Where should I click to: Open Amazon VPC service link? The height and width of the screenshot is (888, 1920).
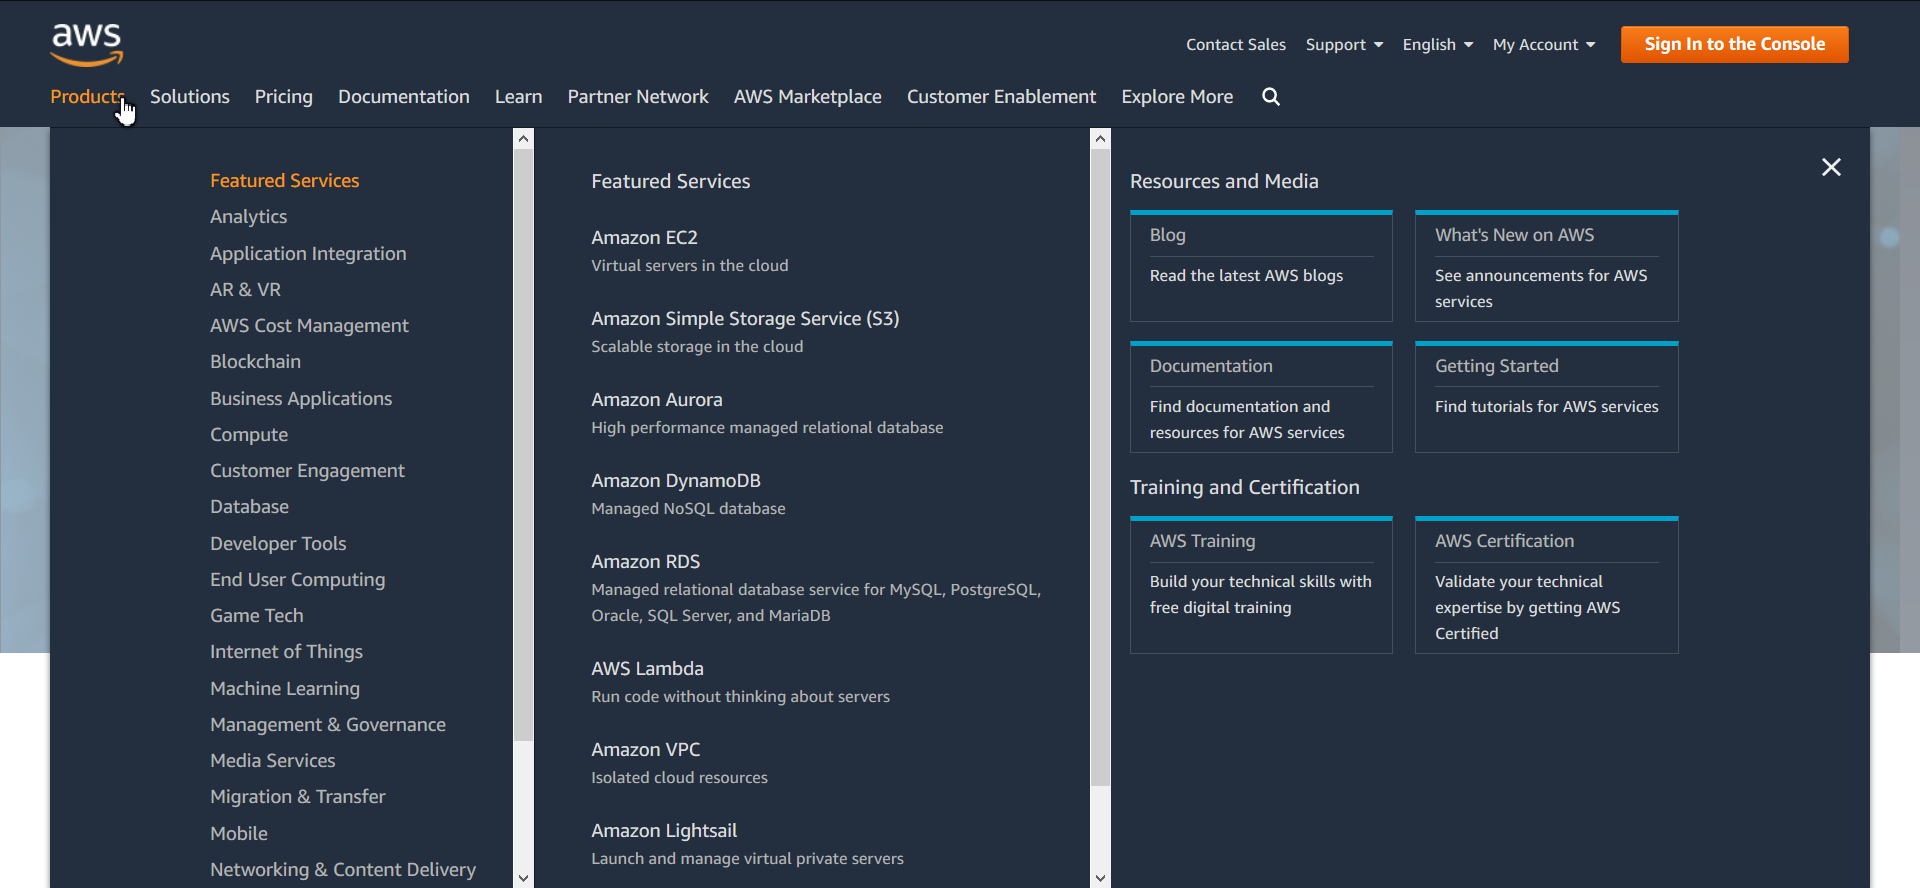pos(645,749)
